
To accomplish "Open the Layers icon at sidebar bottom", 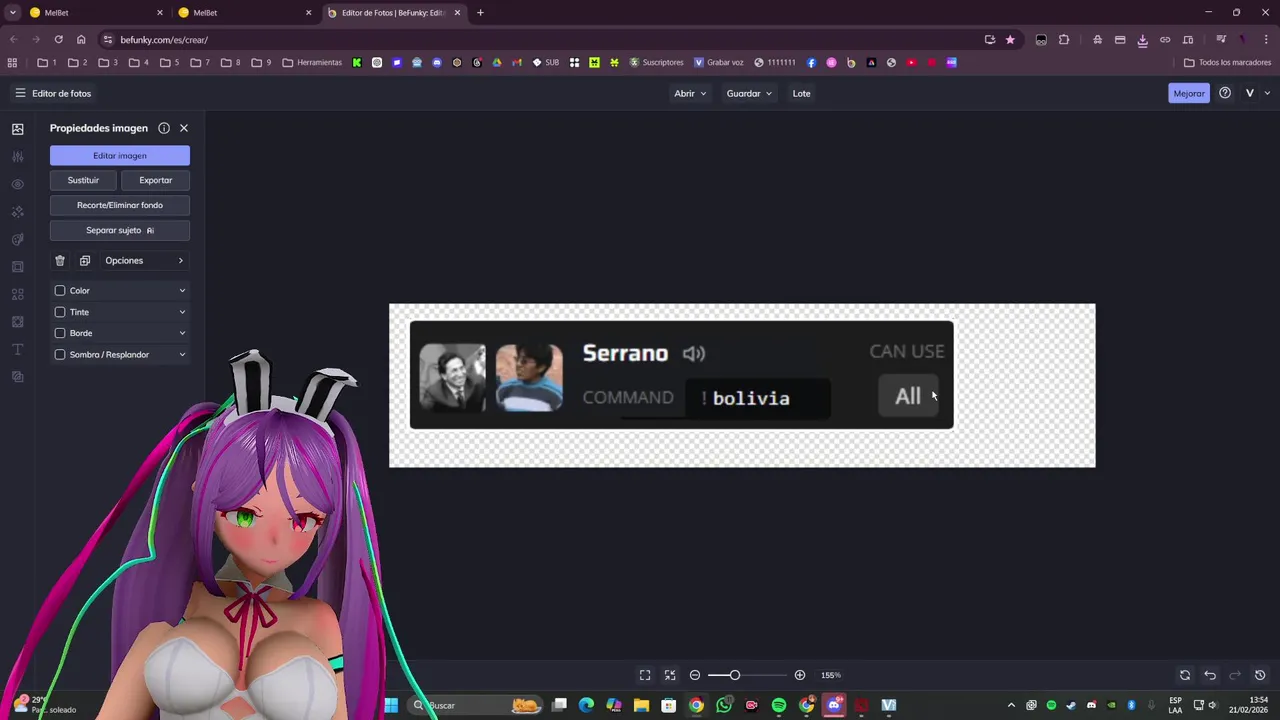I will [x=17, y=377].
